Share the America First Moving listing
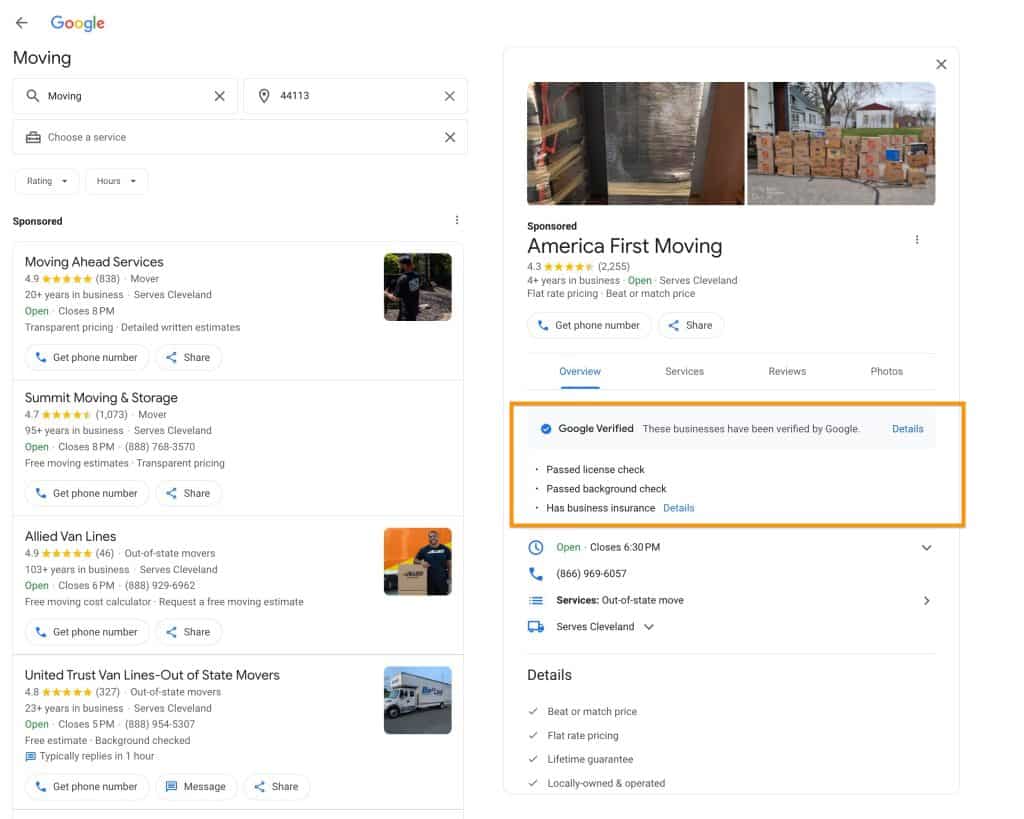 point(690,325)
